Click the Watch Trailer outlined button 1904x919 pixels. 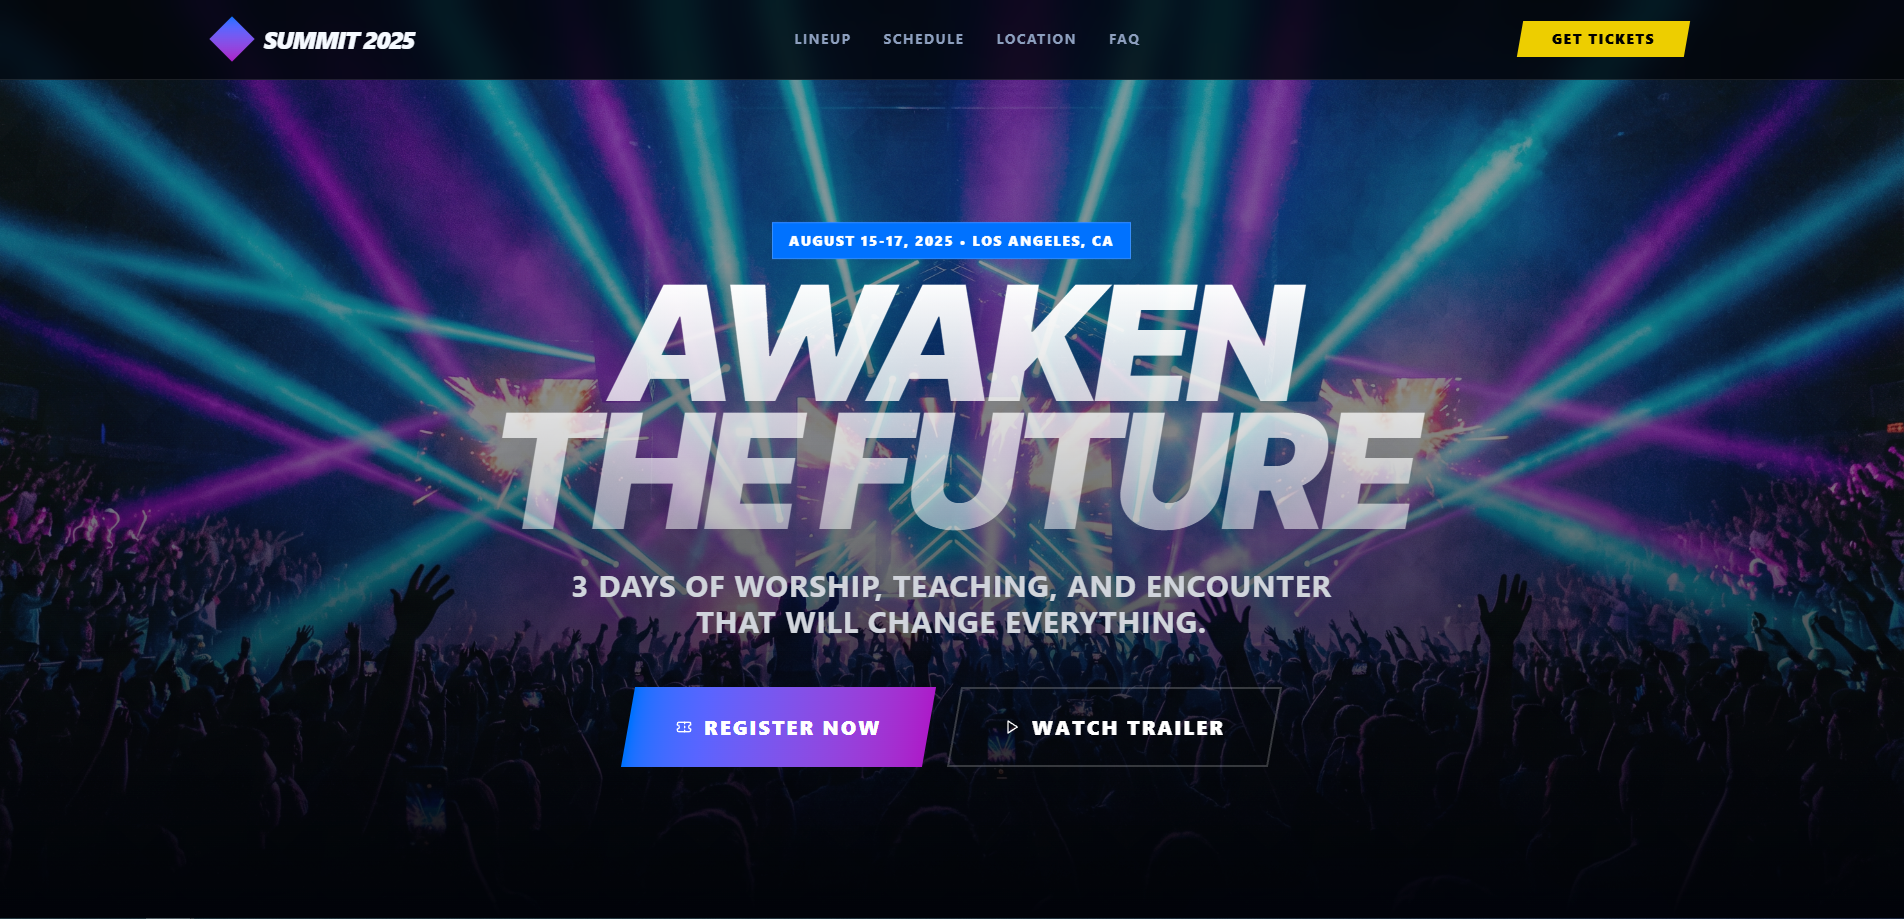1114,727
